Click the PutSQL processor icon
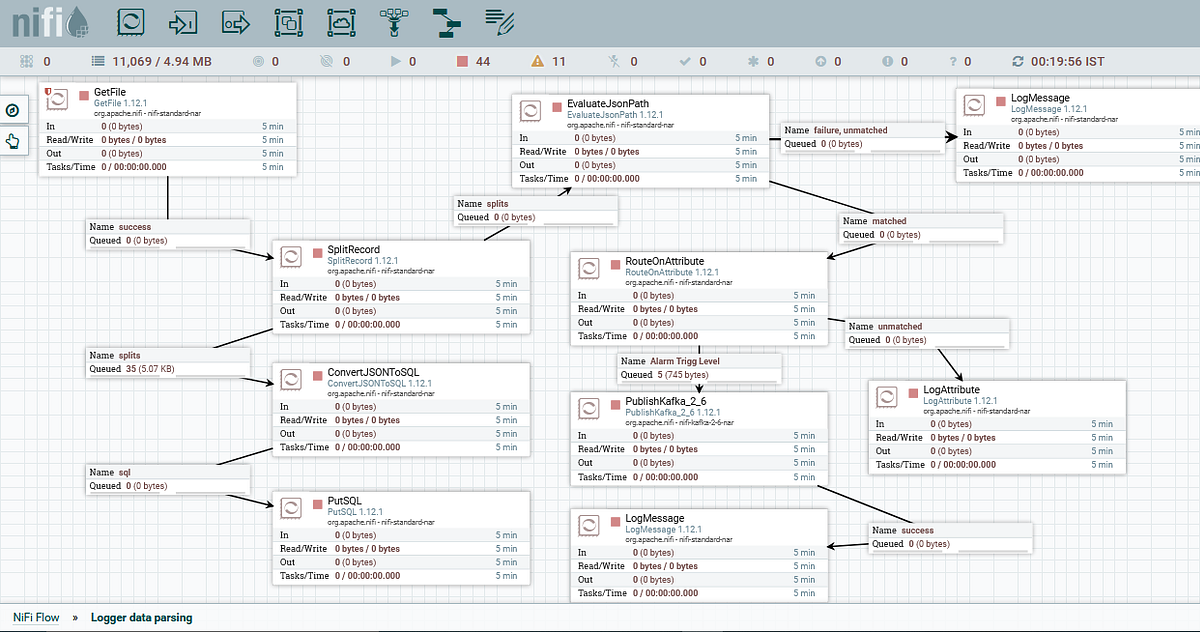1200x632 pixels. [x=292, y=509]
